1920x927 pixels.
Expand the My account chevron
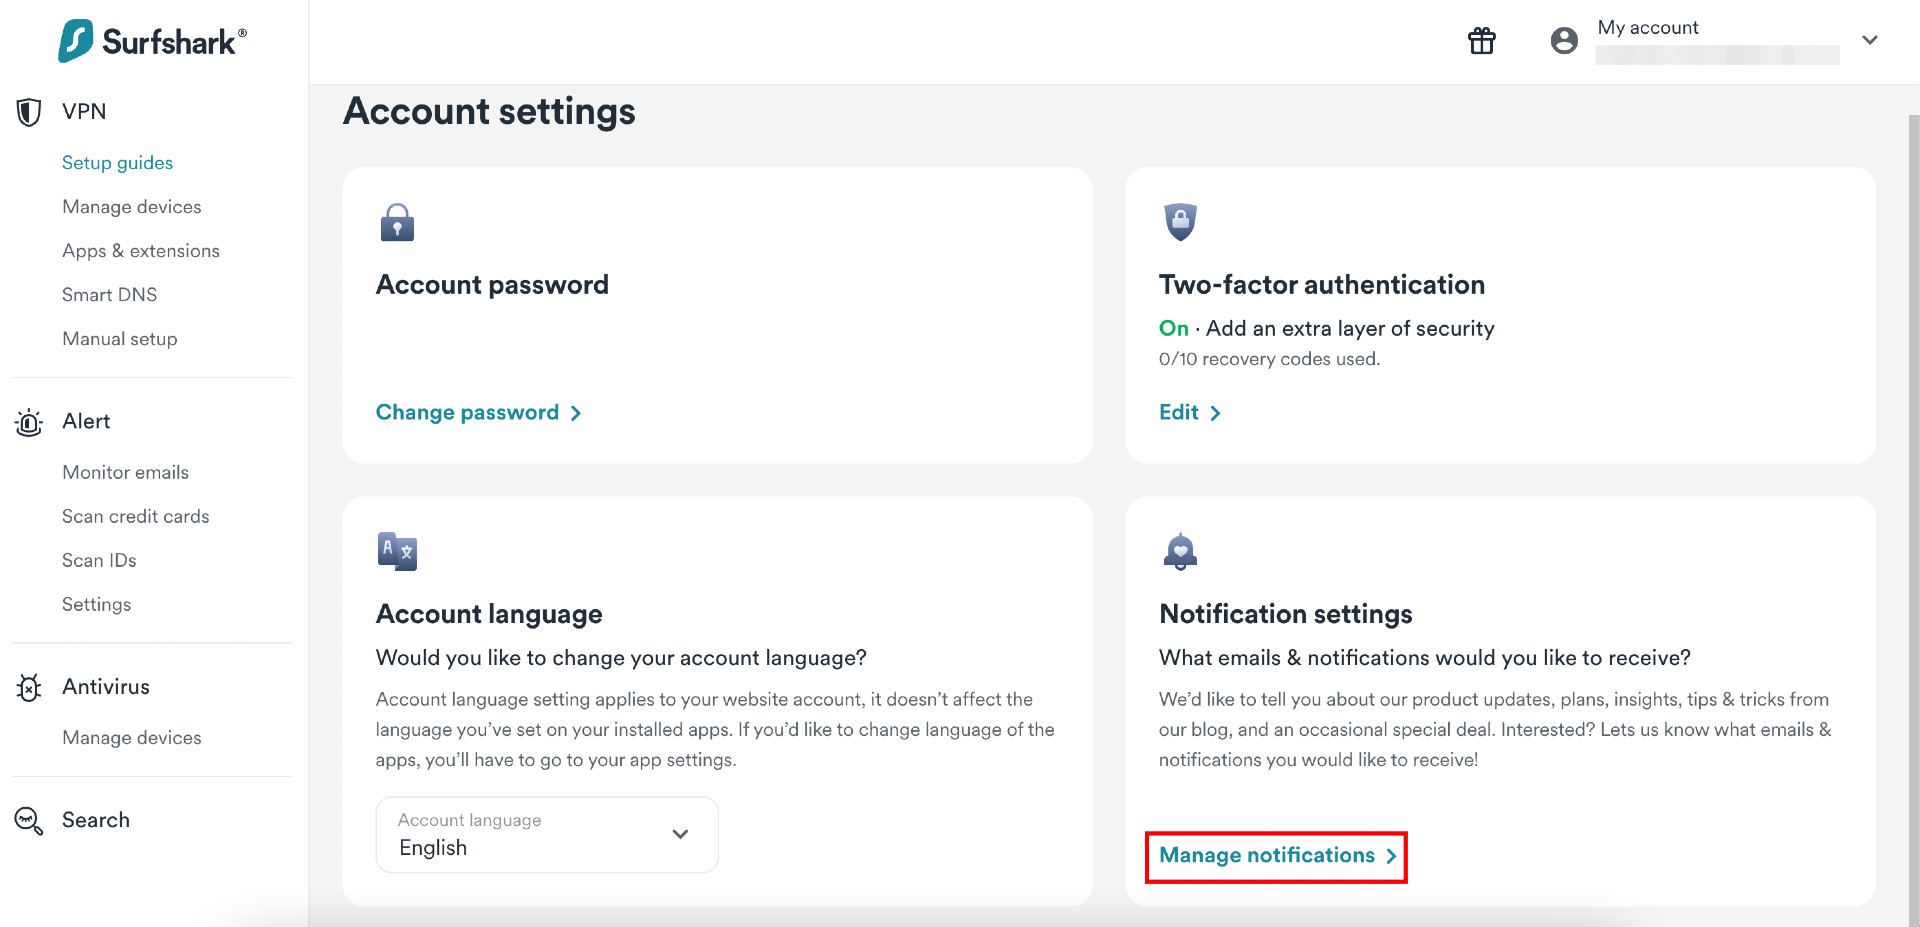[x=1870, y=40]
